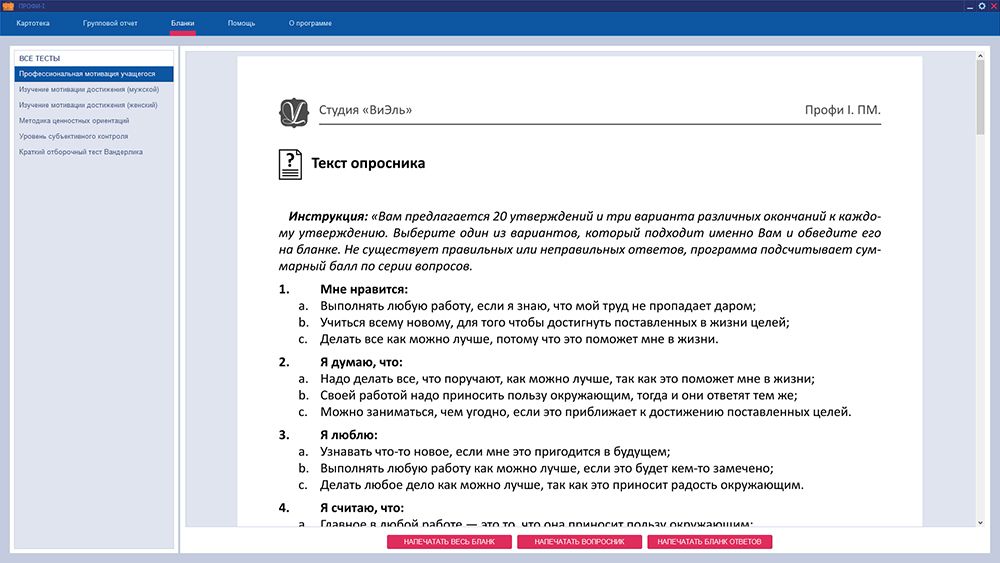Choose Изучение мотивации достижения (мужской) test

click(88, 89)
